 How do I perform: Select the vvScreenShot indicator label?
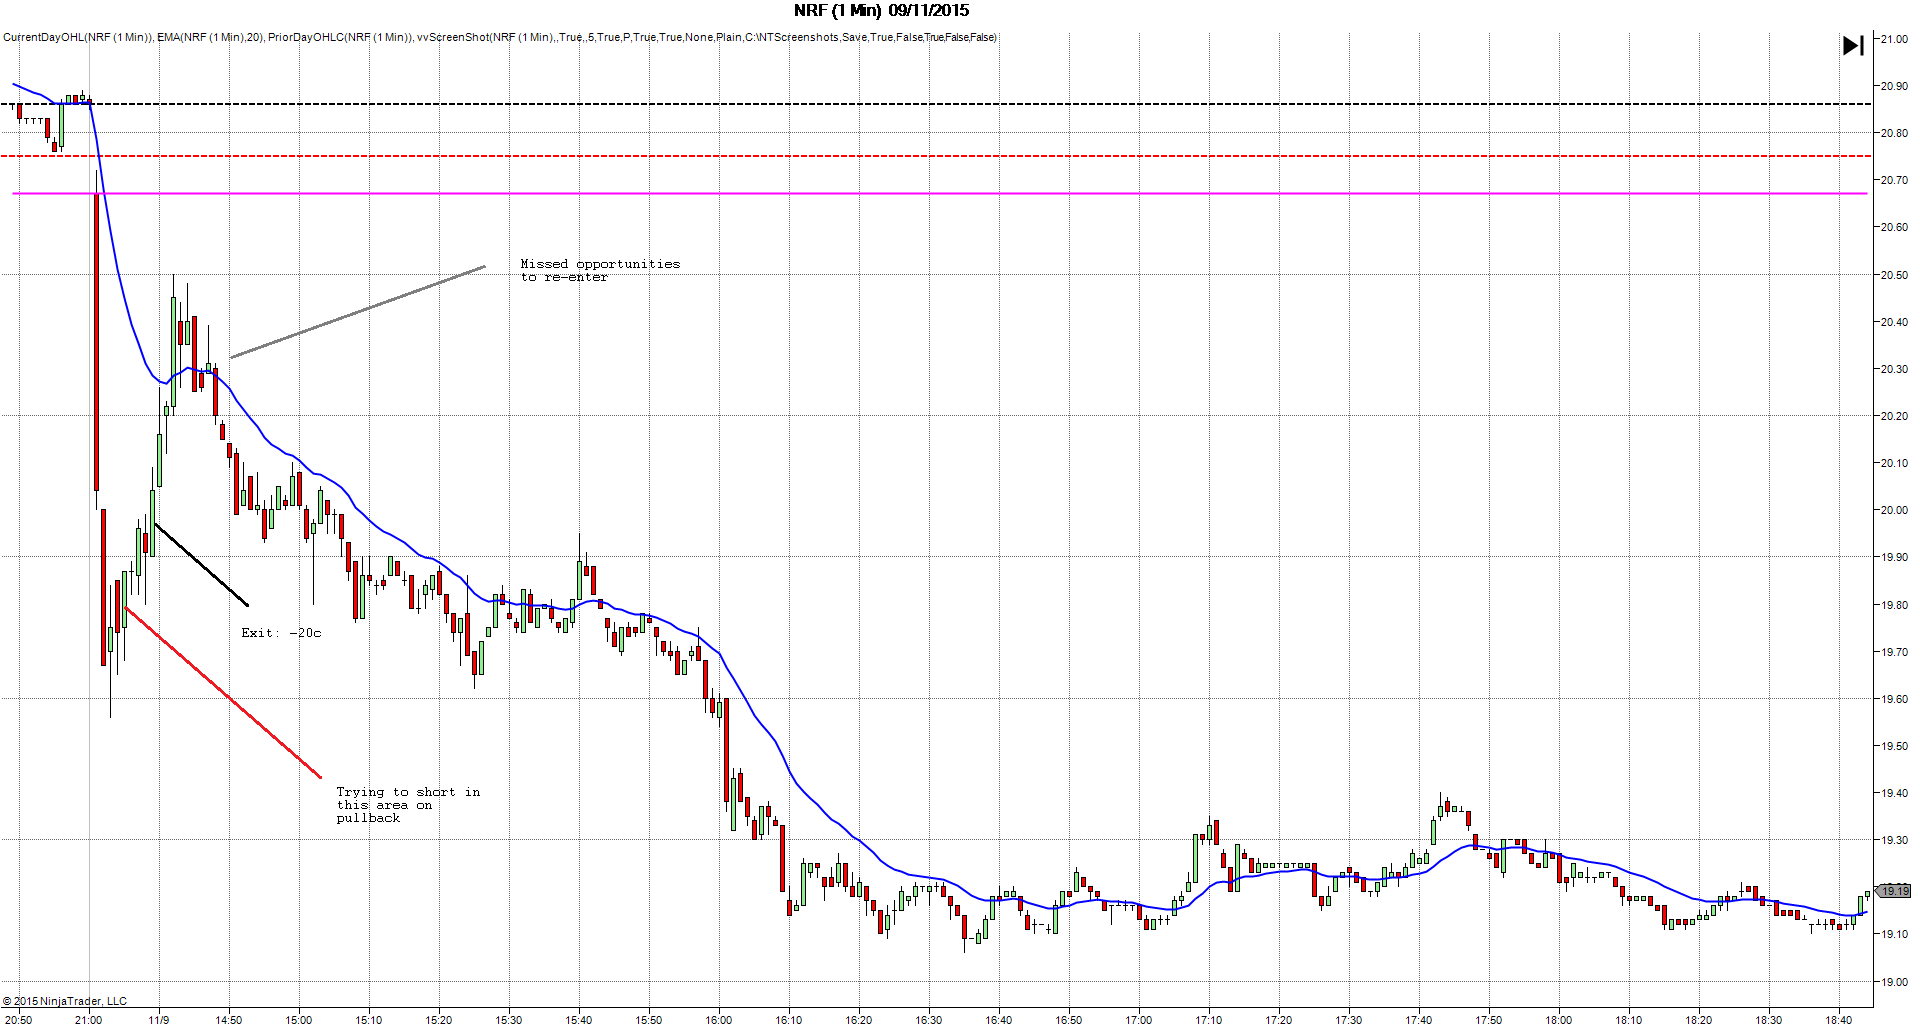pos(707,38)
